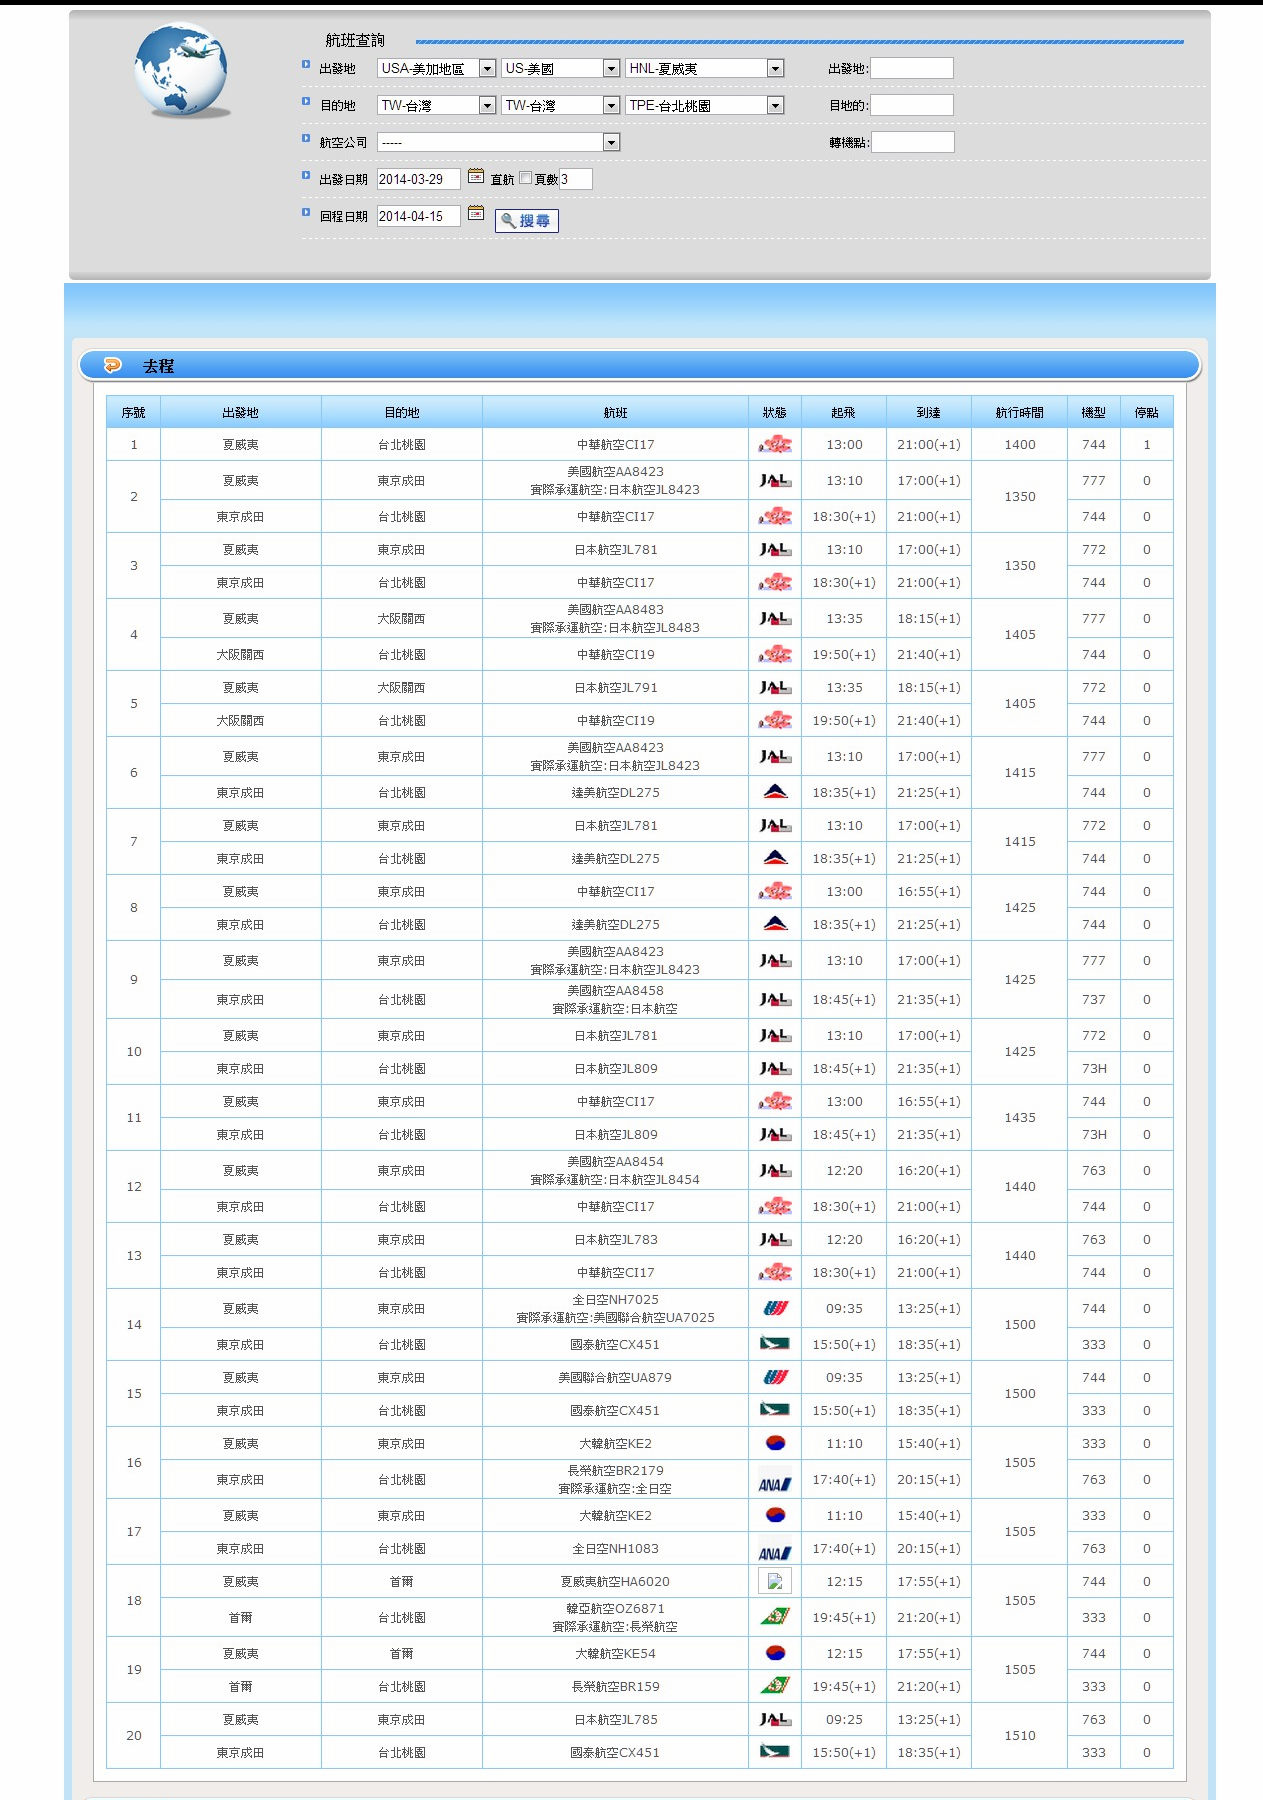The image size is (1263, 1800).
Task: Open the second TW-台灣 destination country dropdown
Action: pyautogui.click(x=561, y=105)
